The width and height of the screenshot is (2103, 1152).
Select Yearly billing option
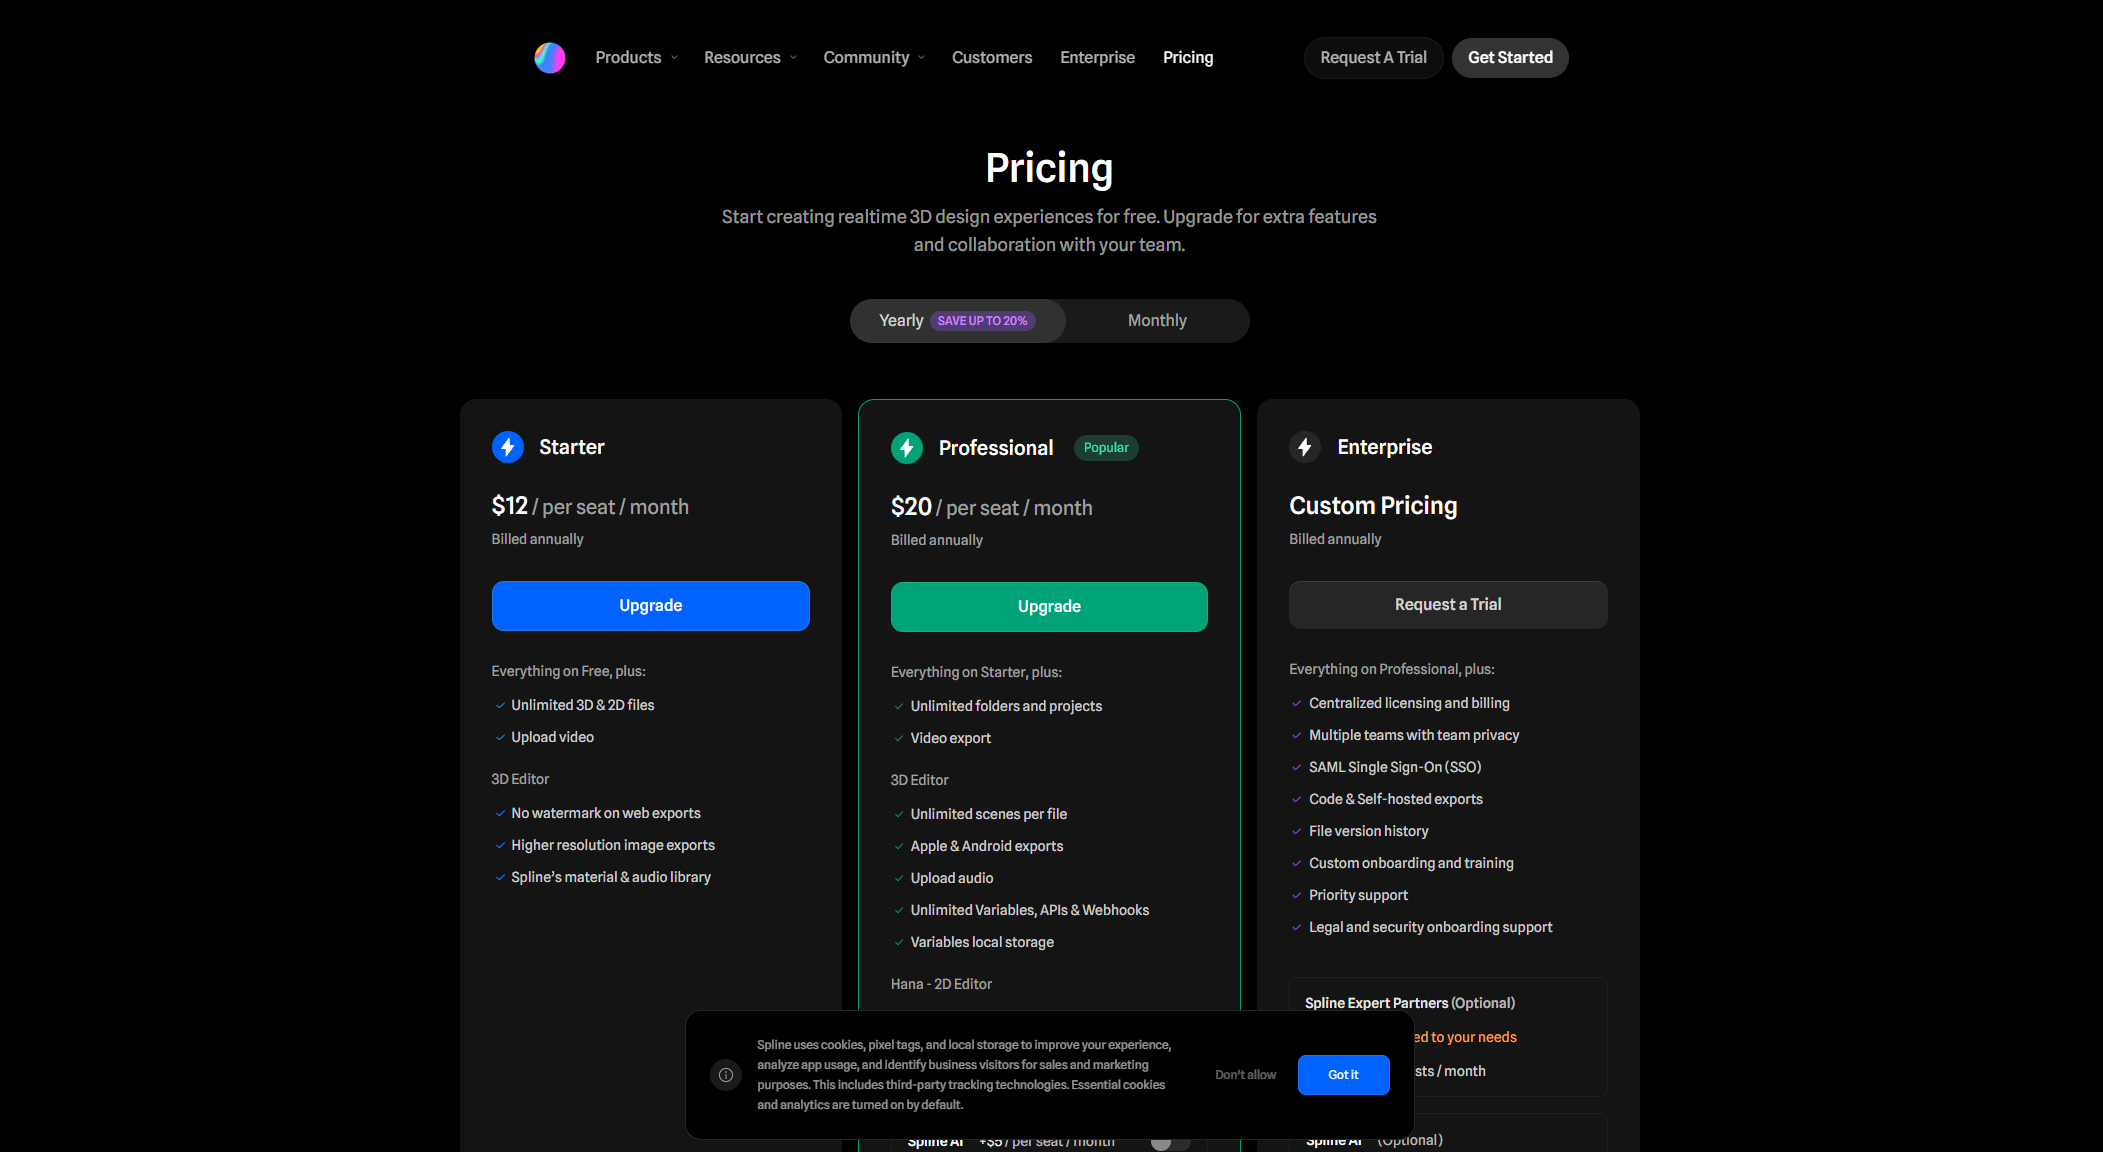(x=901, y=321)
